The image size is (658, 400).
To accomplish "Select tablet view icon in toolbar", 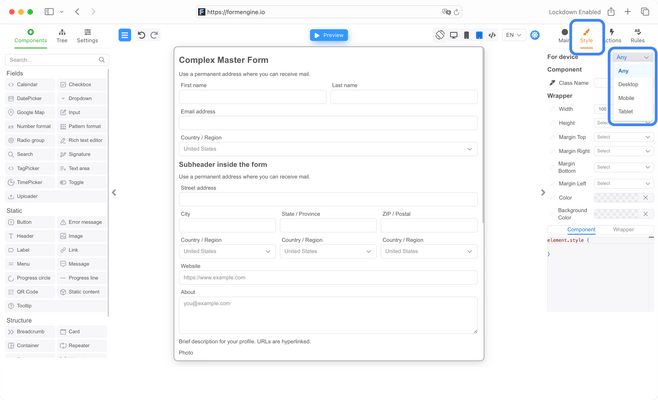I will pyautogui.click(x=479, y=35).
